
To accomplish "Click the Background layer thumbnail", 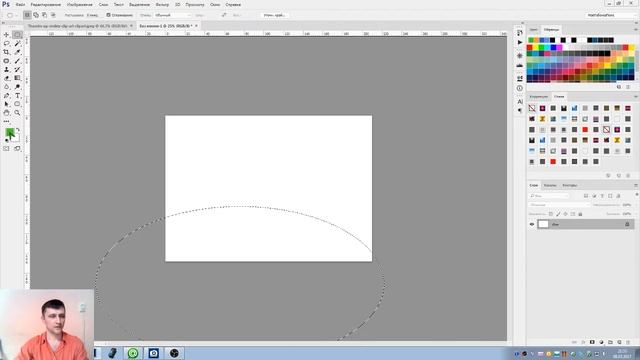I will [543, 224].
